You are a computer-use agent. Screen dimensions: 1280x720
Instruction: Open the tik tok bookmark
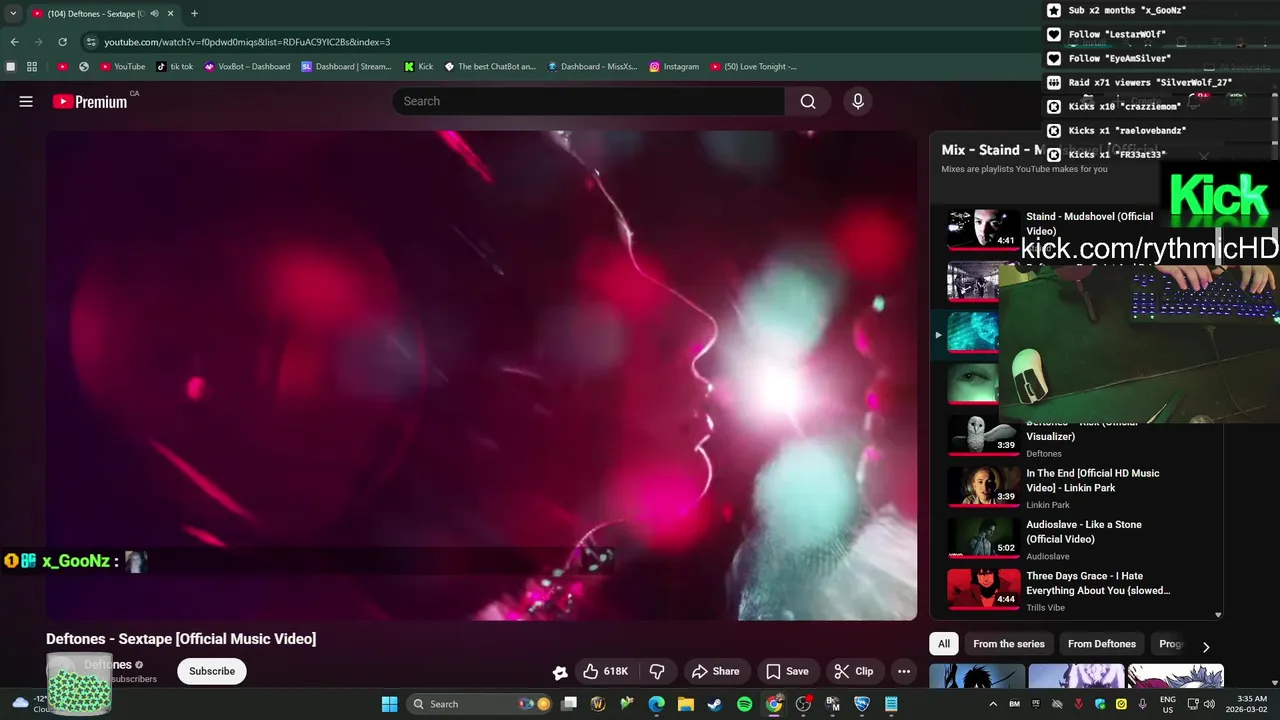[x=175, y=67]
